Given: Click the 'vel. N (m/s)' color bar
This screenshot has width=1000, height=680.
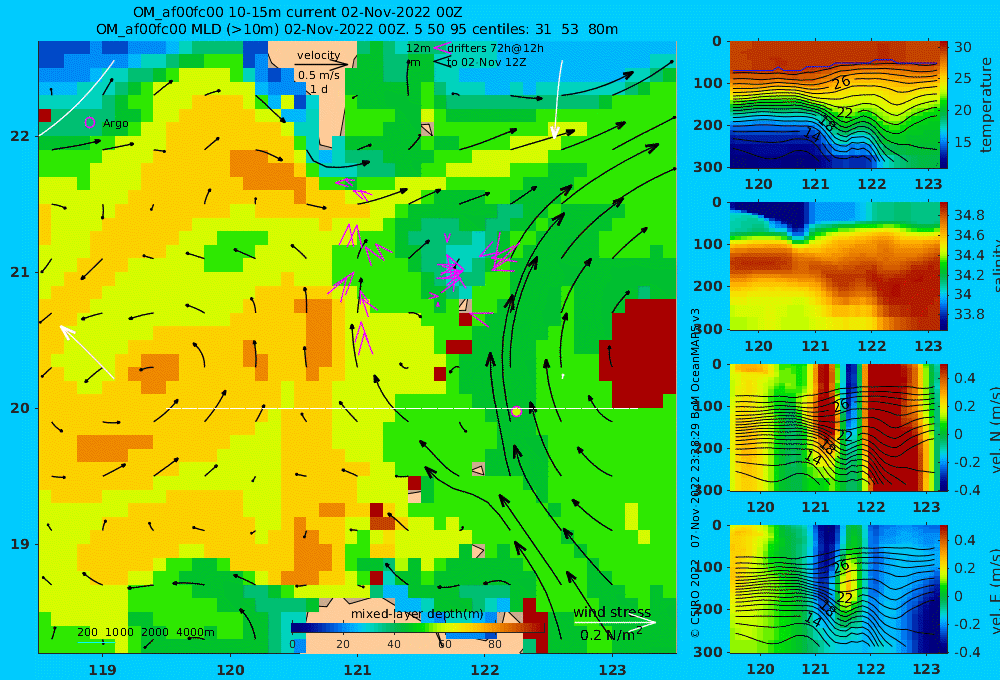Looking at the screenshot, I should click(944, 427).
